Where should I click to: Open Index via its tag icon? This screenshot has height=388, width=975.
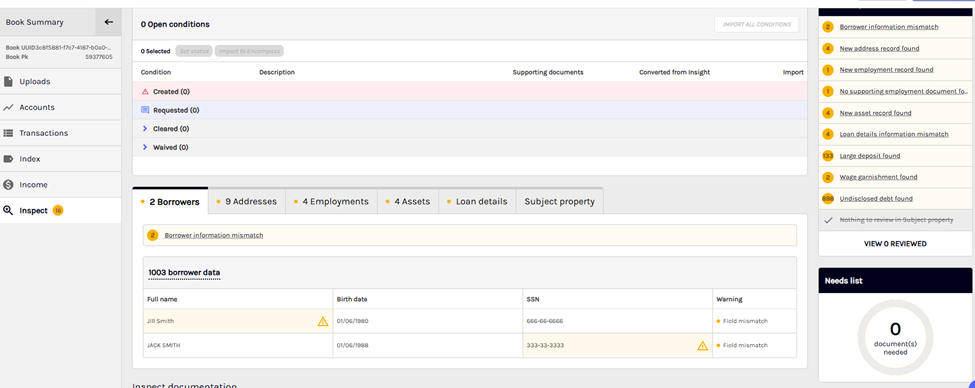point(8,159)
